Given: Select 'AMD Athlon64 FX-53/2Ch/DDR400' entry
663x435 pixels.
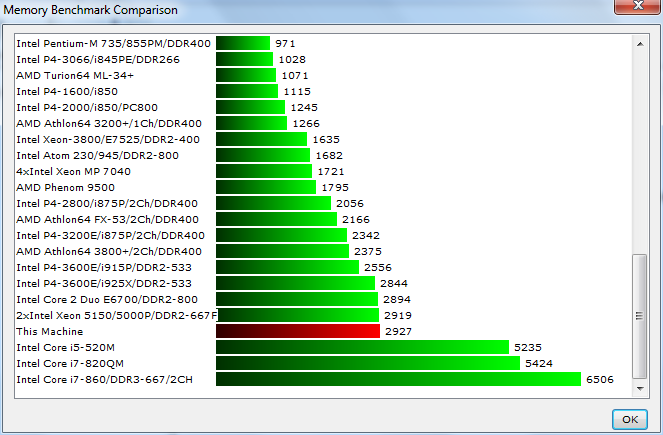Looking at the screenshot, I should coord(107,219).
